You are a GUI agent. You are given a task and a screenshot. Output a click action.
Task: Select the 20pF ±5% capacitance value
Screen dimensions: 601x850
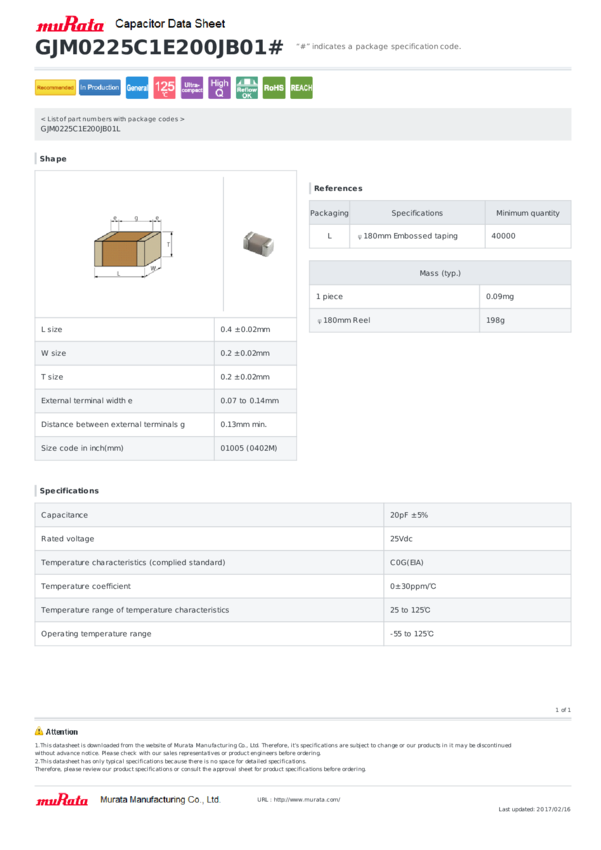click(409, 515)
